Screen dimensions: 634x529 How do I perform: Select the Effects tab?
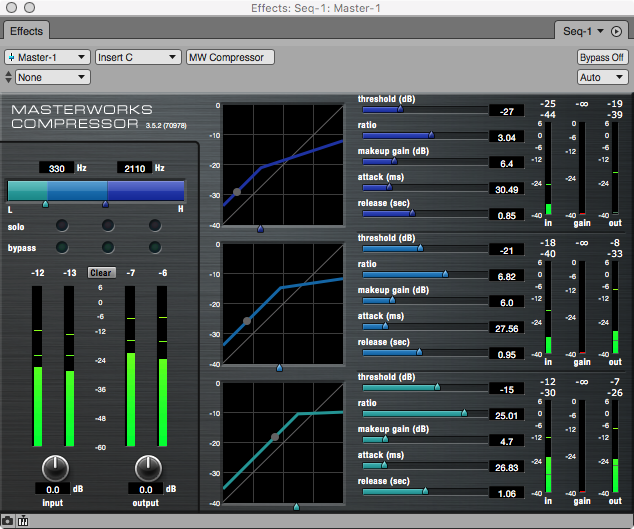click(x=26, y=31)
